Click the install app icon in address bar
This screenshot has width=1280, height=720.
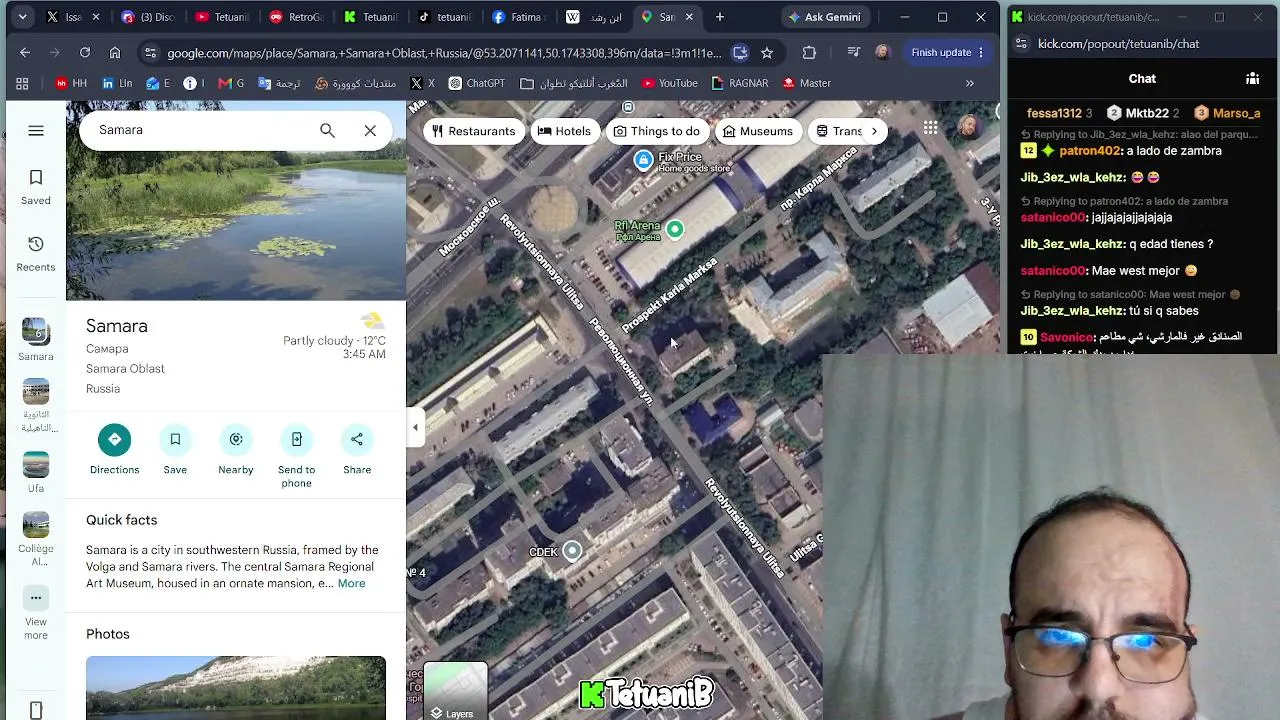coord(740,52)
